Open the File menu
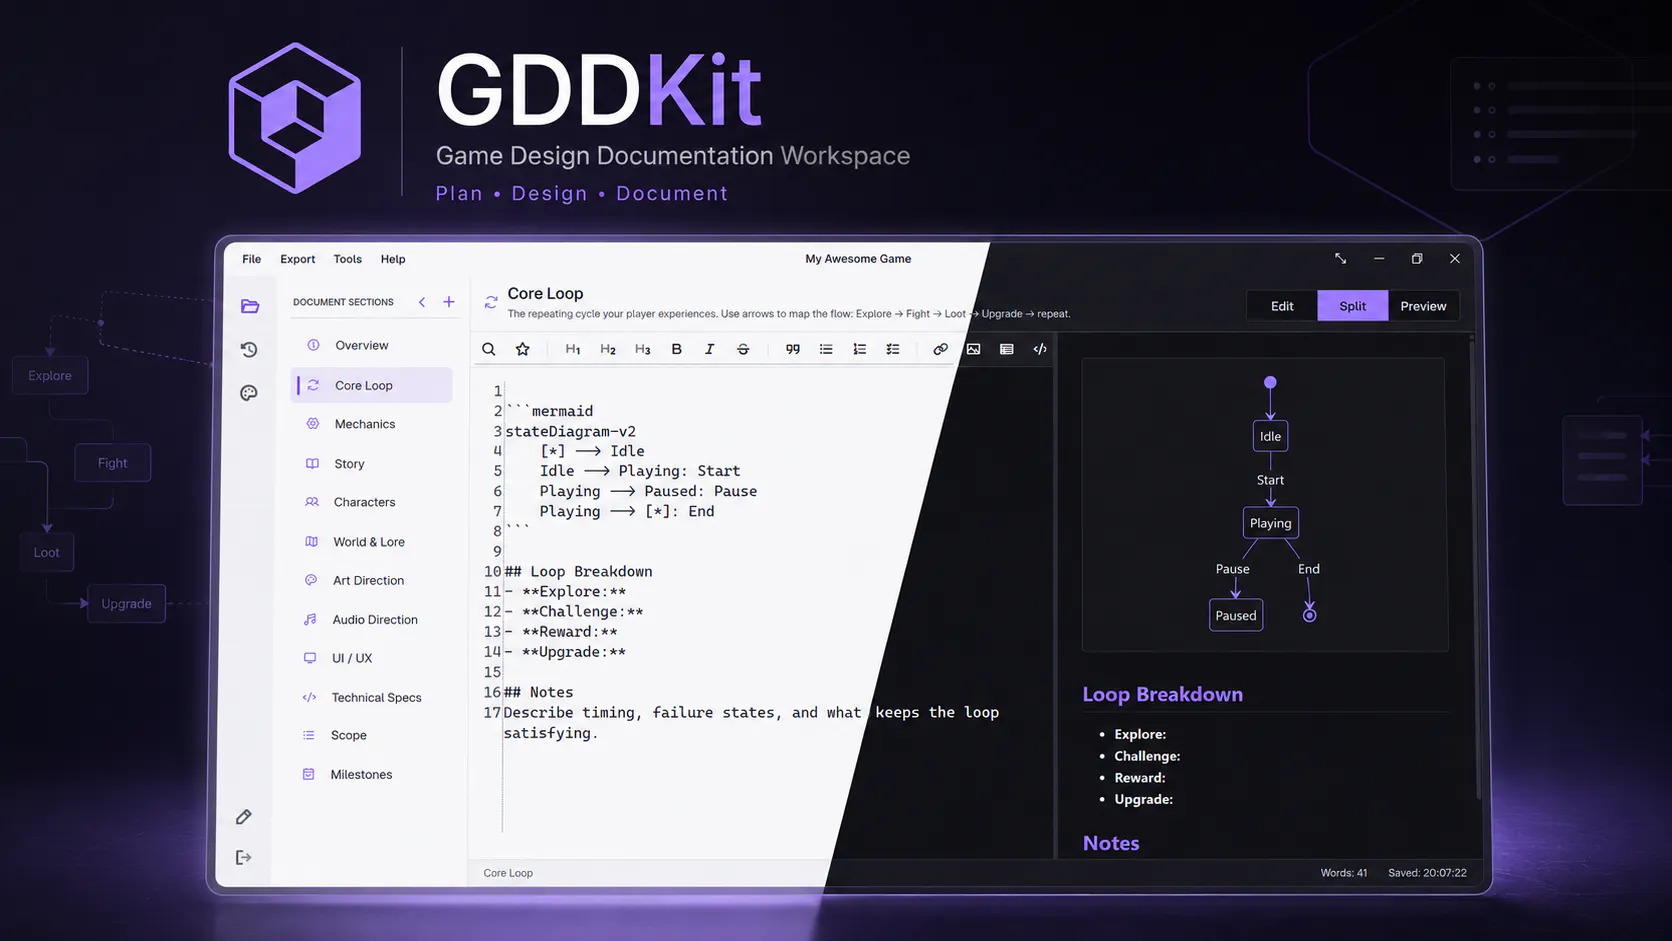Screen dimensions: 1672x941 click(251, 259)
